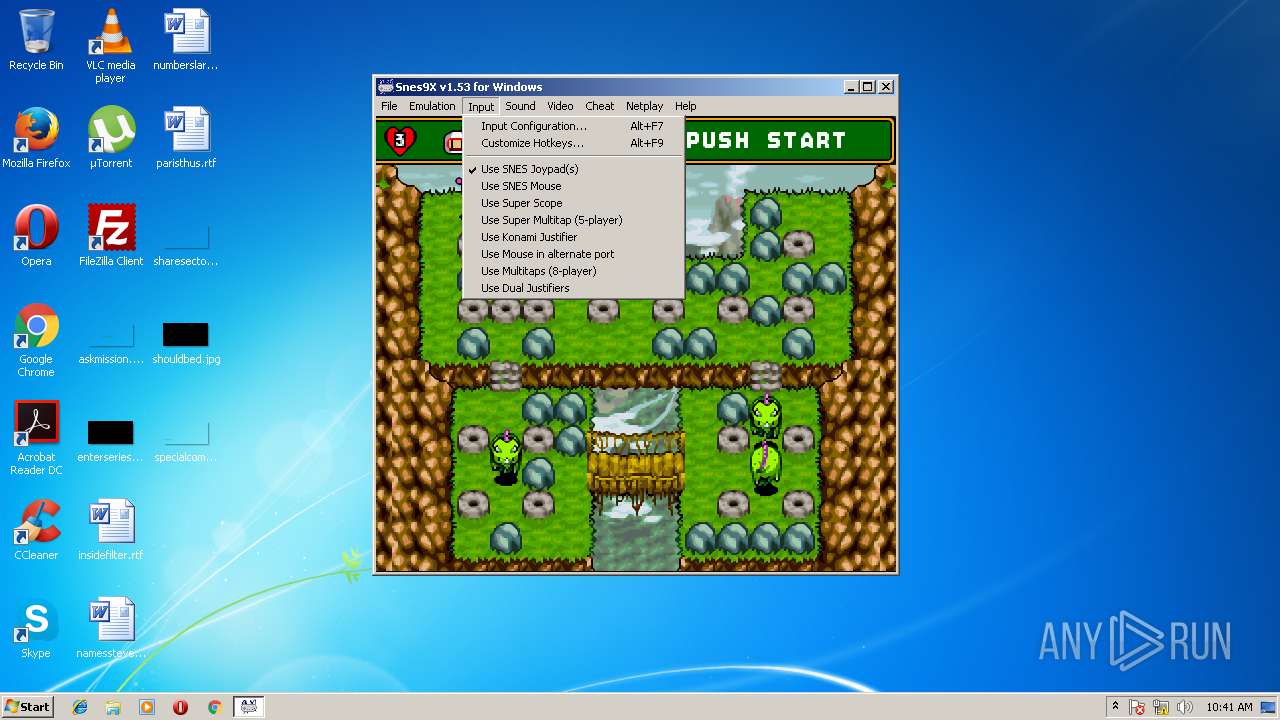Open the Windows Start menu
Image resolution: width=1280 pixels, height=720 pixels.
click(x=28, y=706)
